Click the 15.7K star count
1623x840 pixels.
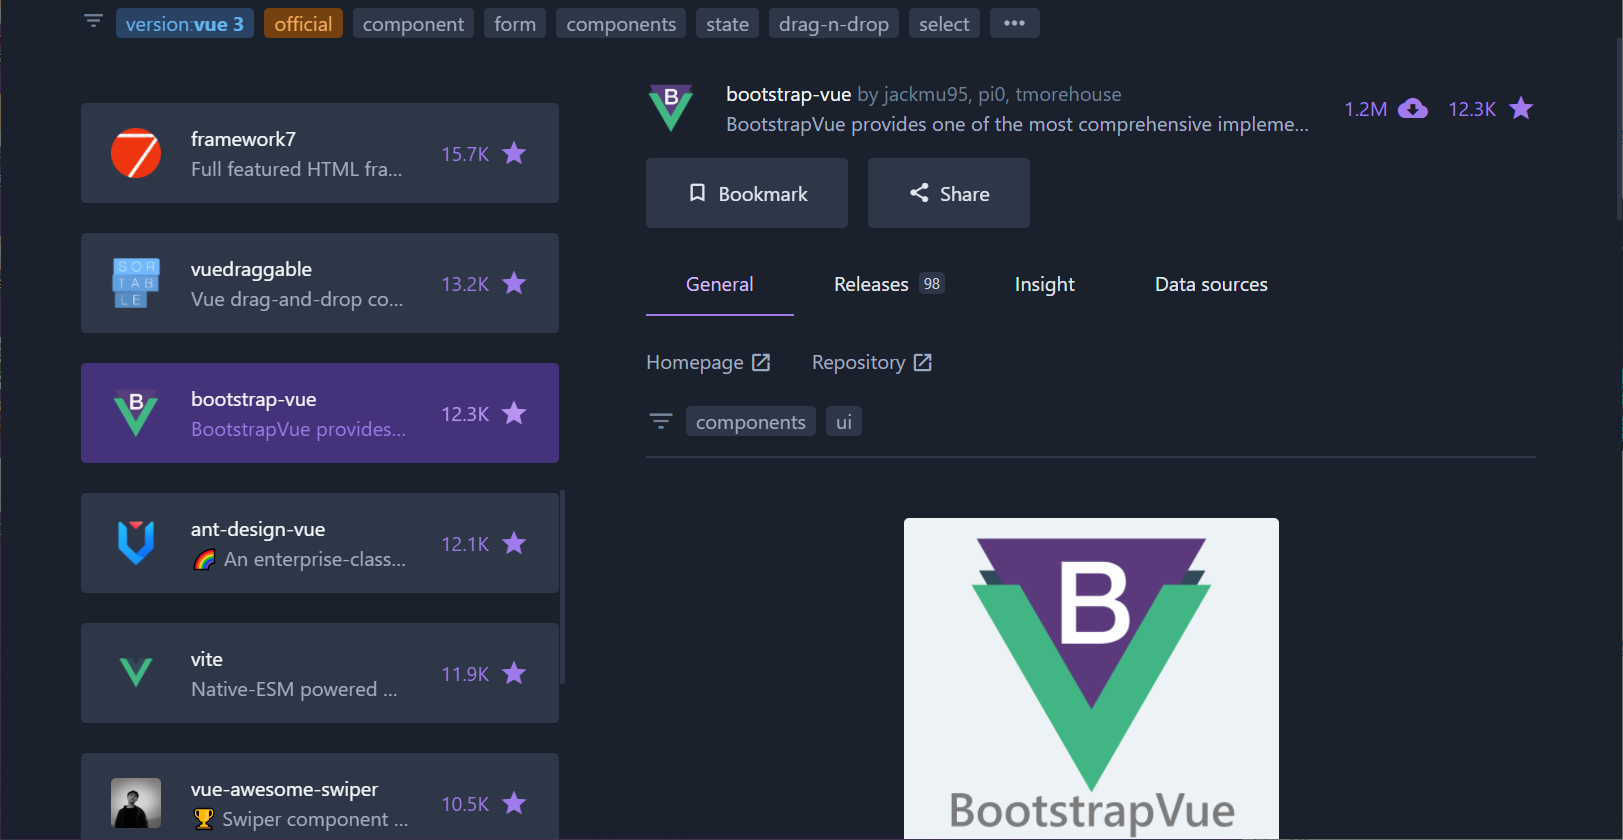coord(465,154)
